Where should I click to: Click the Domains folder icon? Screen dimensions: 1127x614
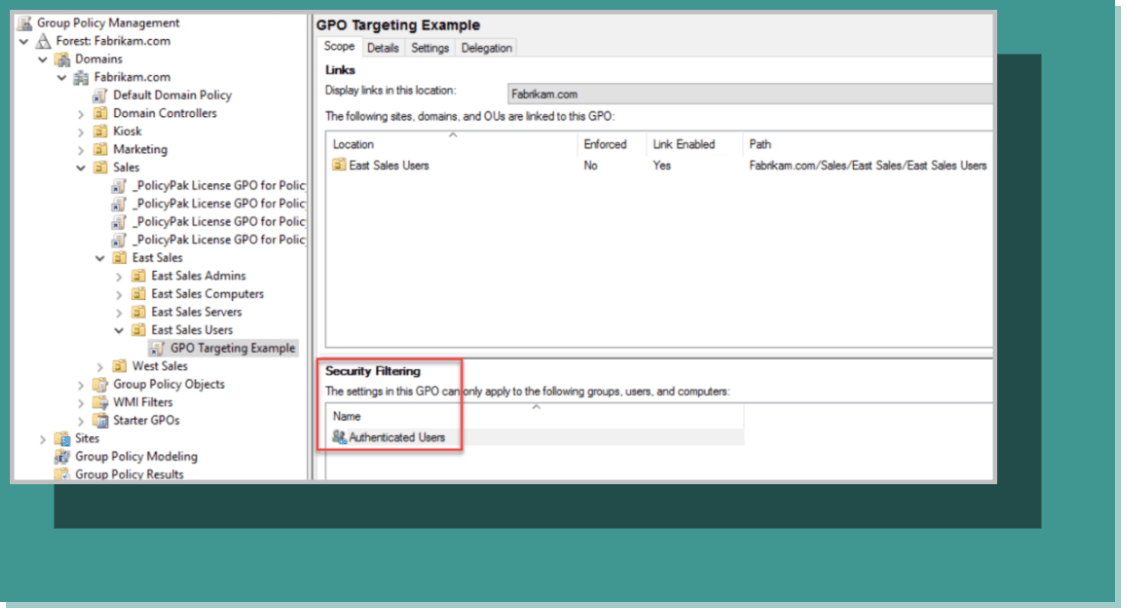[x=63, y=59]
